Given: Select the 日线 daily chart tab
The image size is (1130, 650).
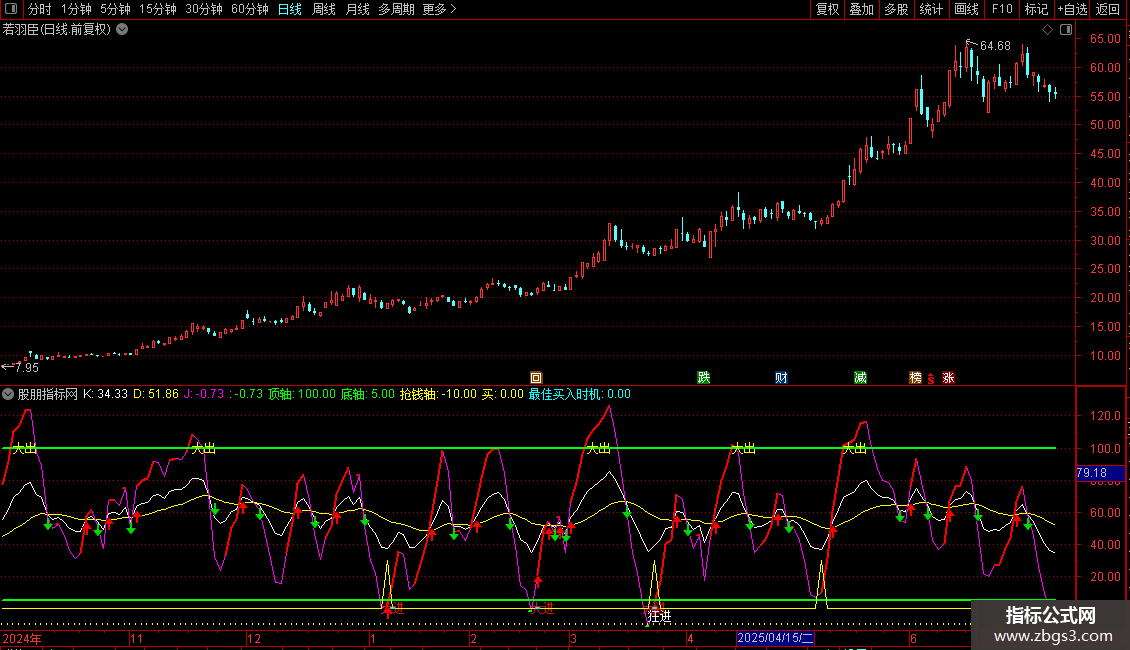Looking at the screenshot, I should (x=290, y=9).
